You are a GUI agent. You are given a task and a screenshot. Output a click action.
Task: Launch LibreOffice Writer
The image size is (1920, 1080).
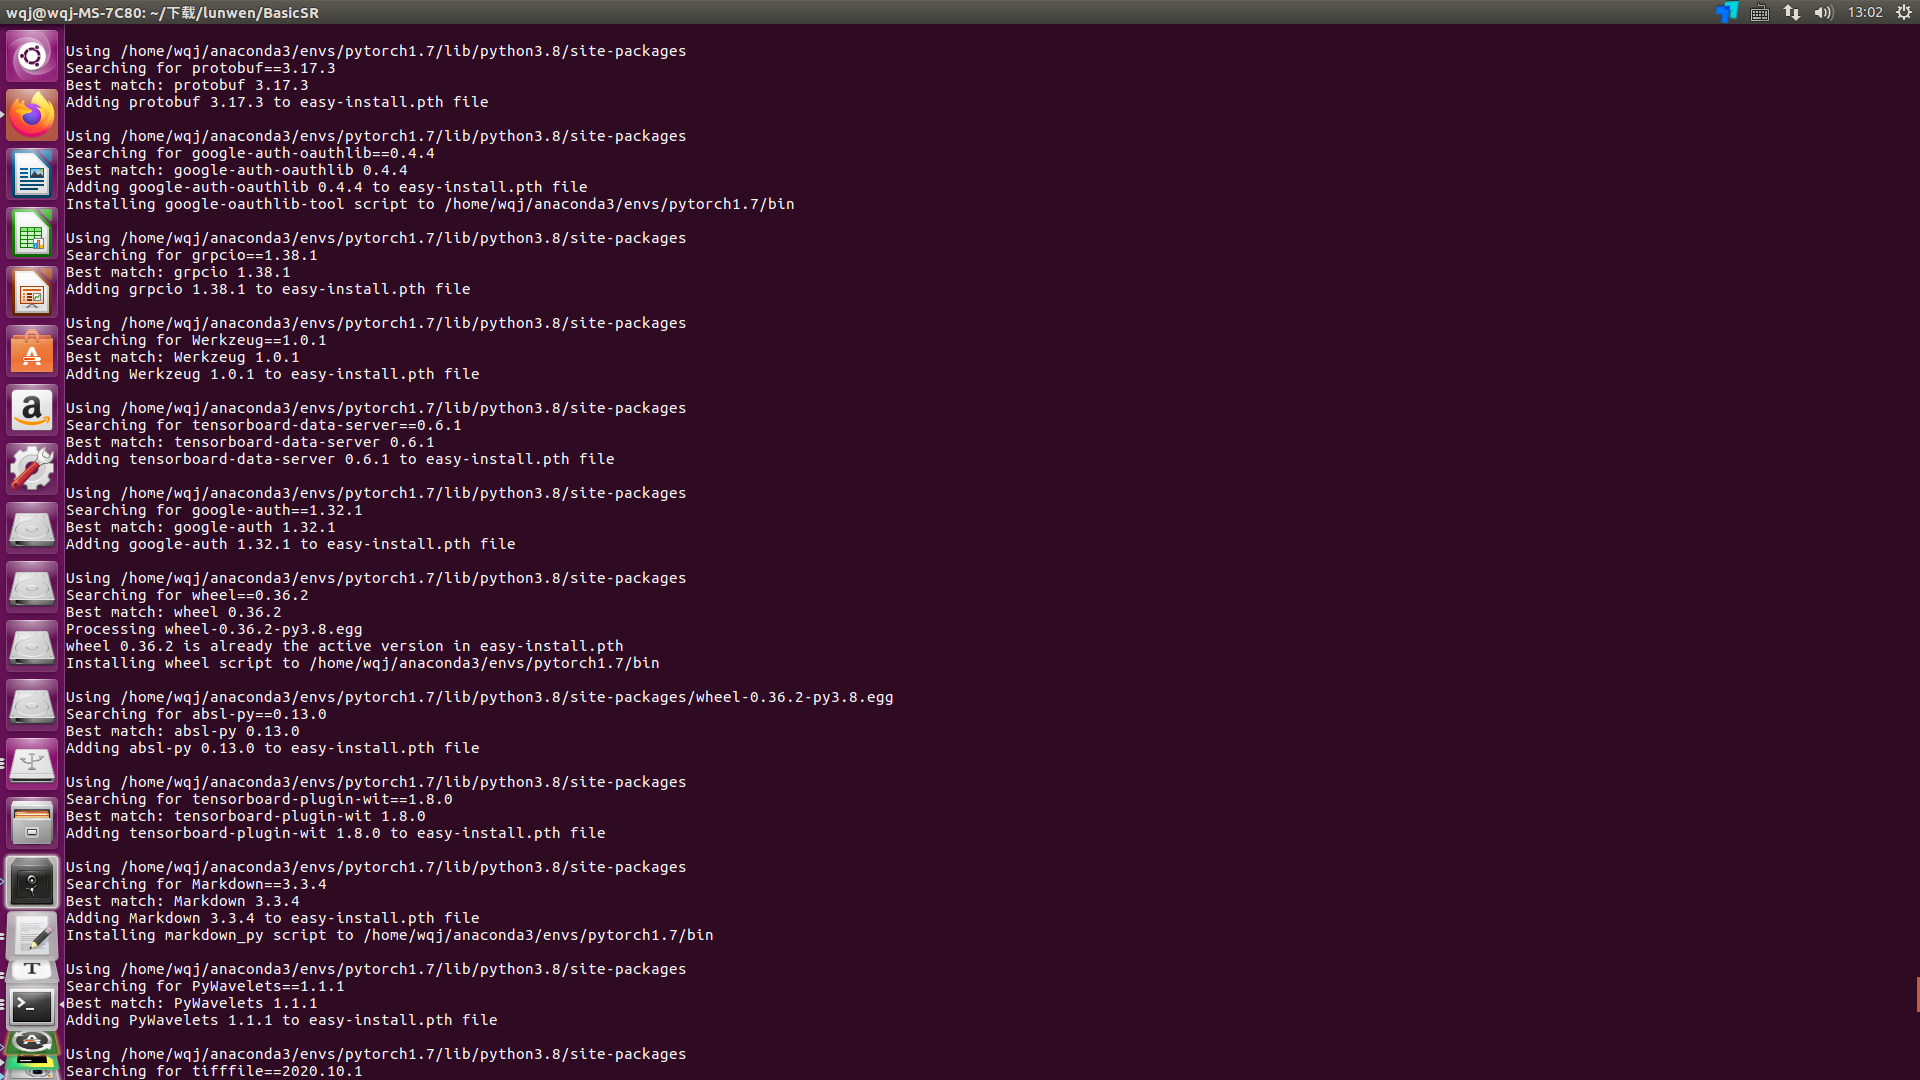[32, 173]
